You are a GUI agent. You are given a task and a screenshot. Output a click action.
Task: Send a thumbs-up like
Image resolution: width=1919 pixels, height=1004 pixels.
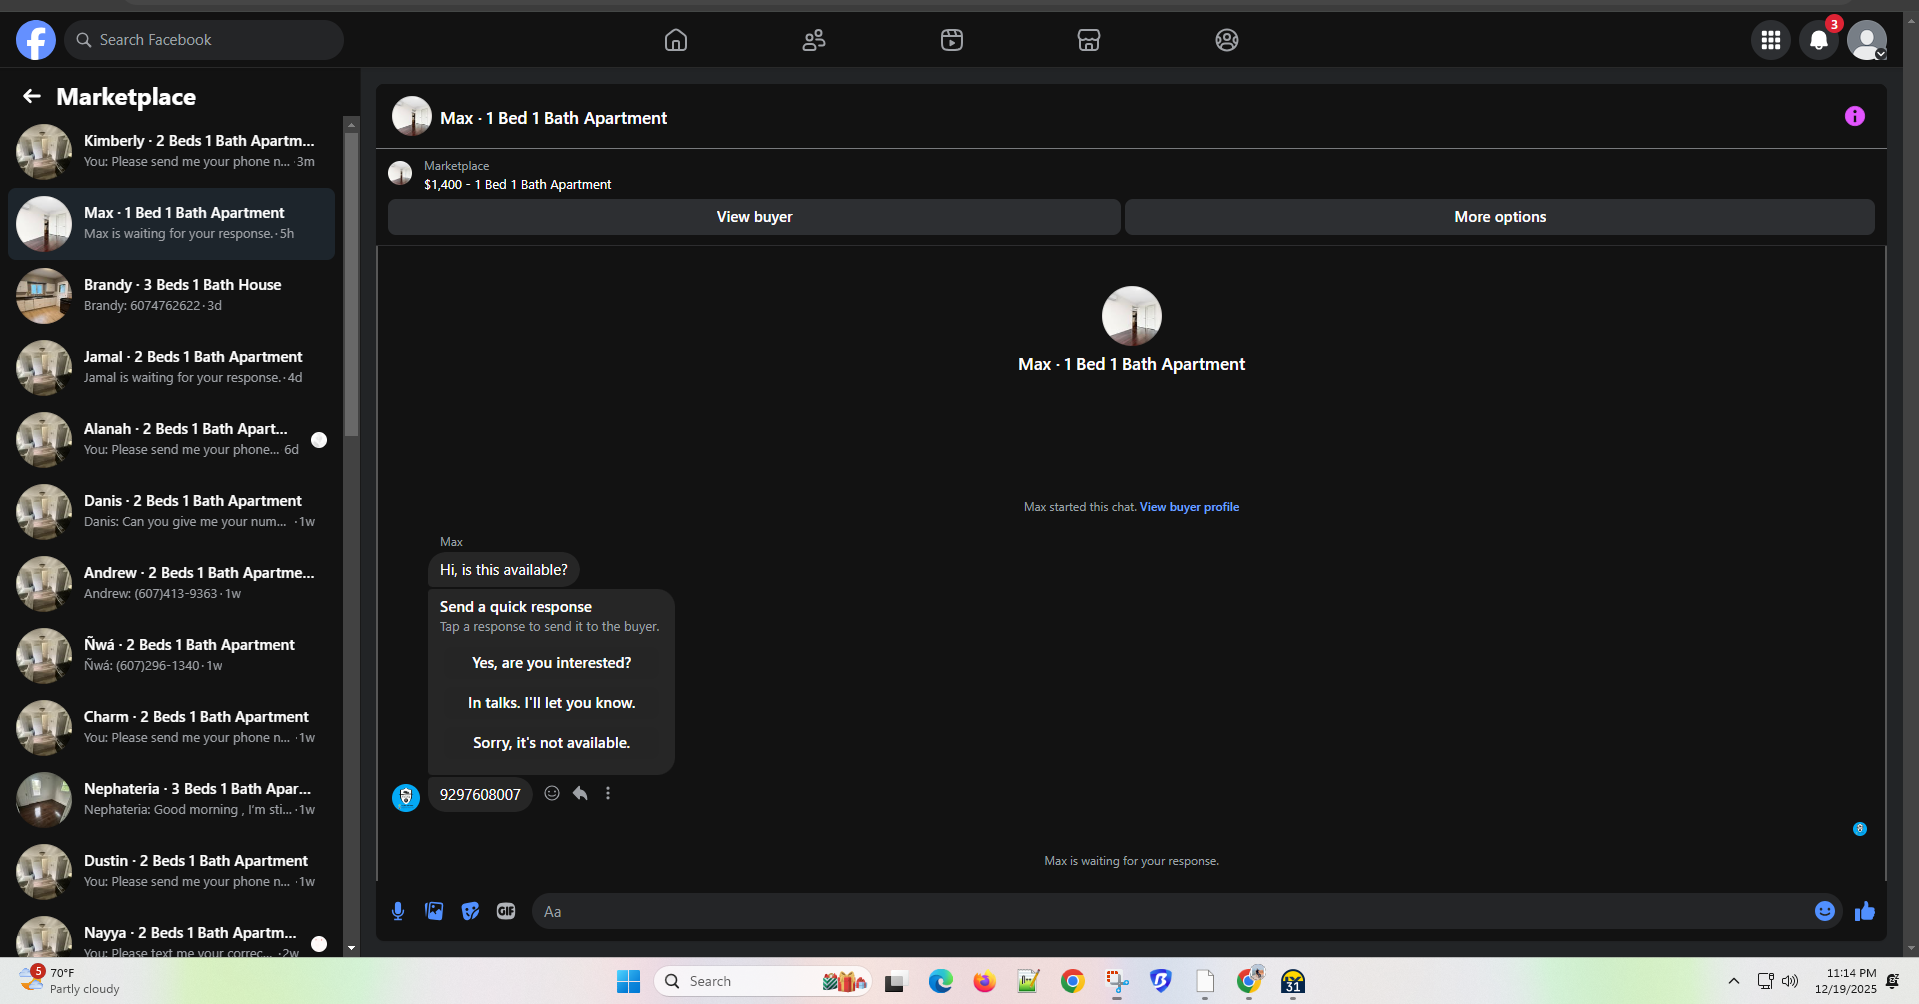click(x=1865, y=911)
